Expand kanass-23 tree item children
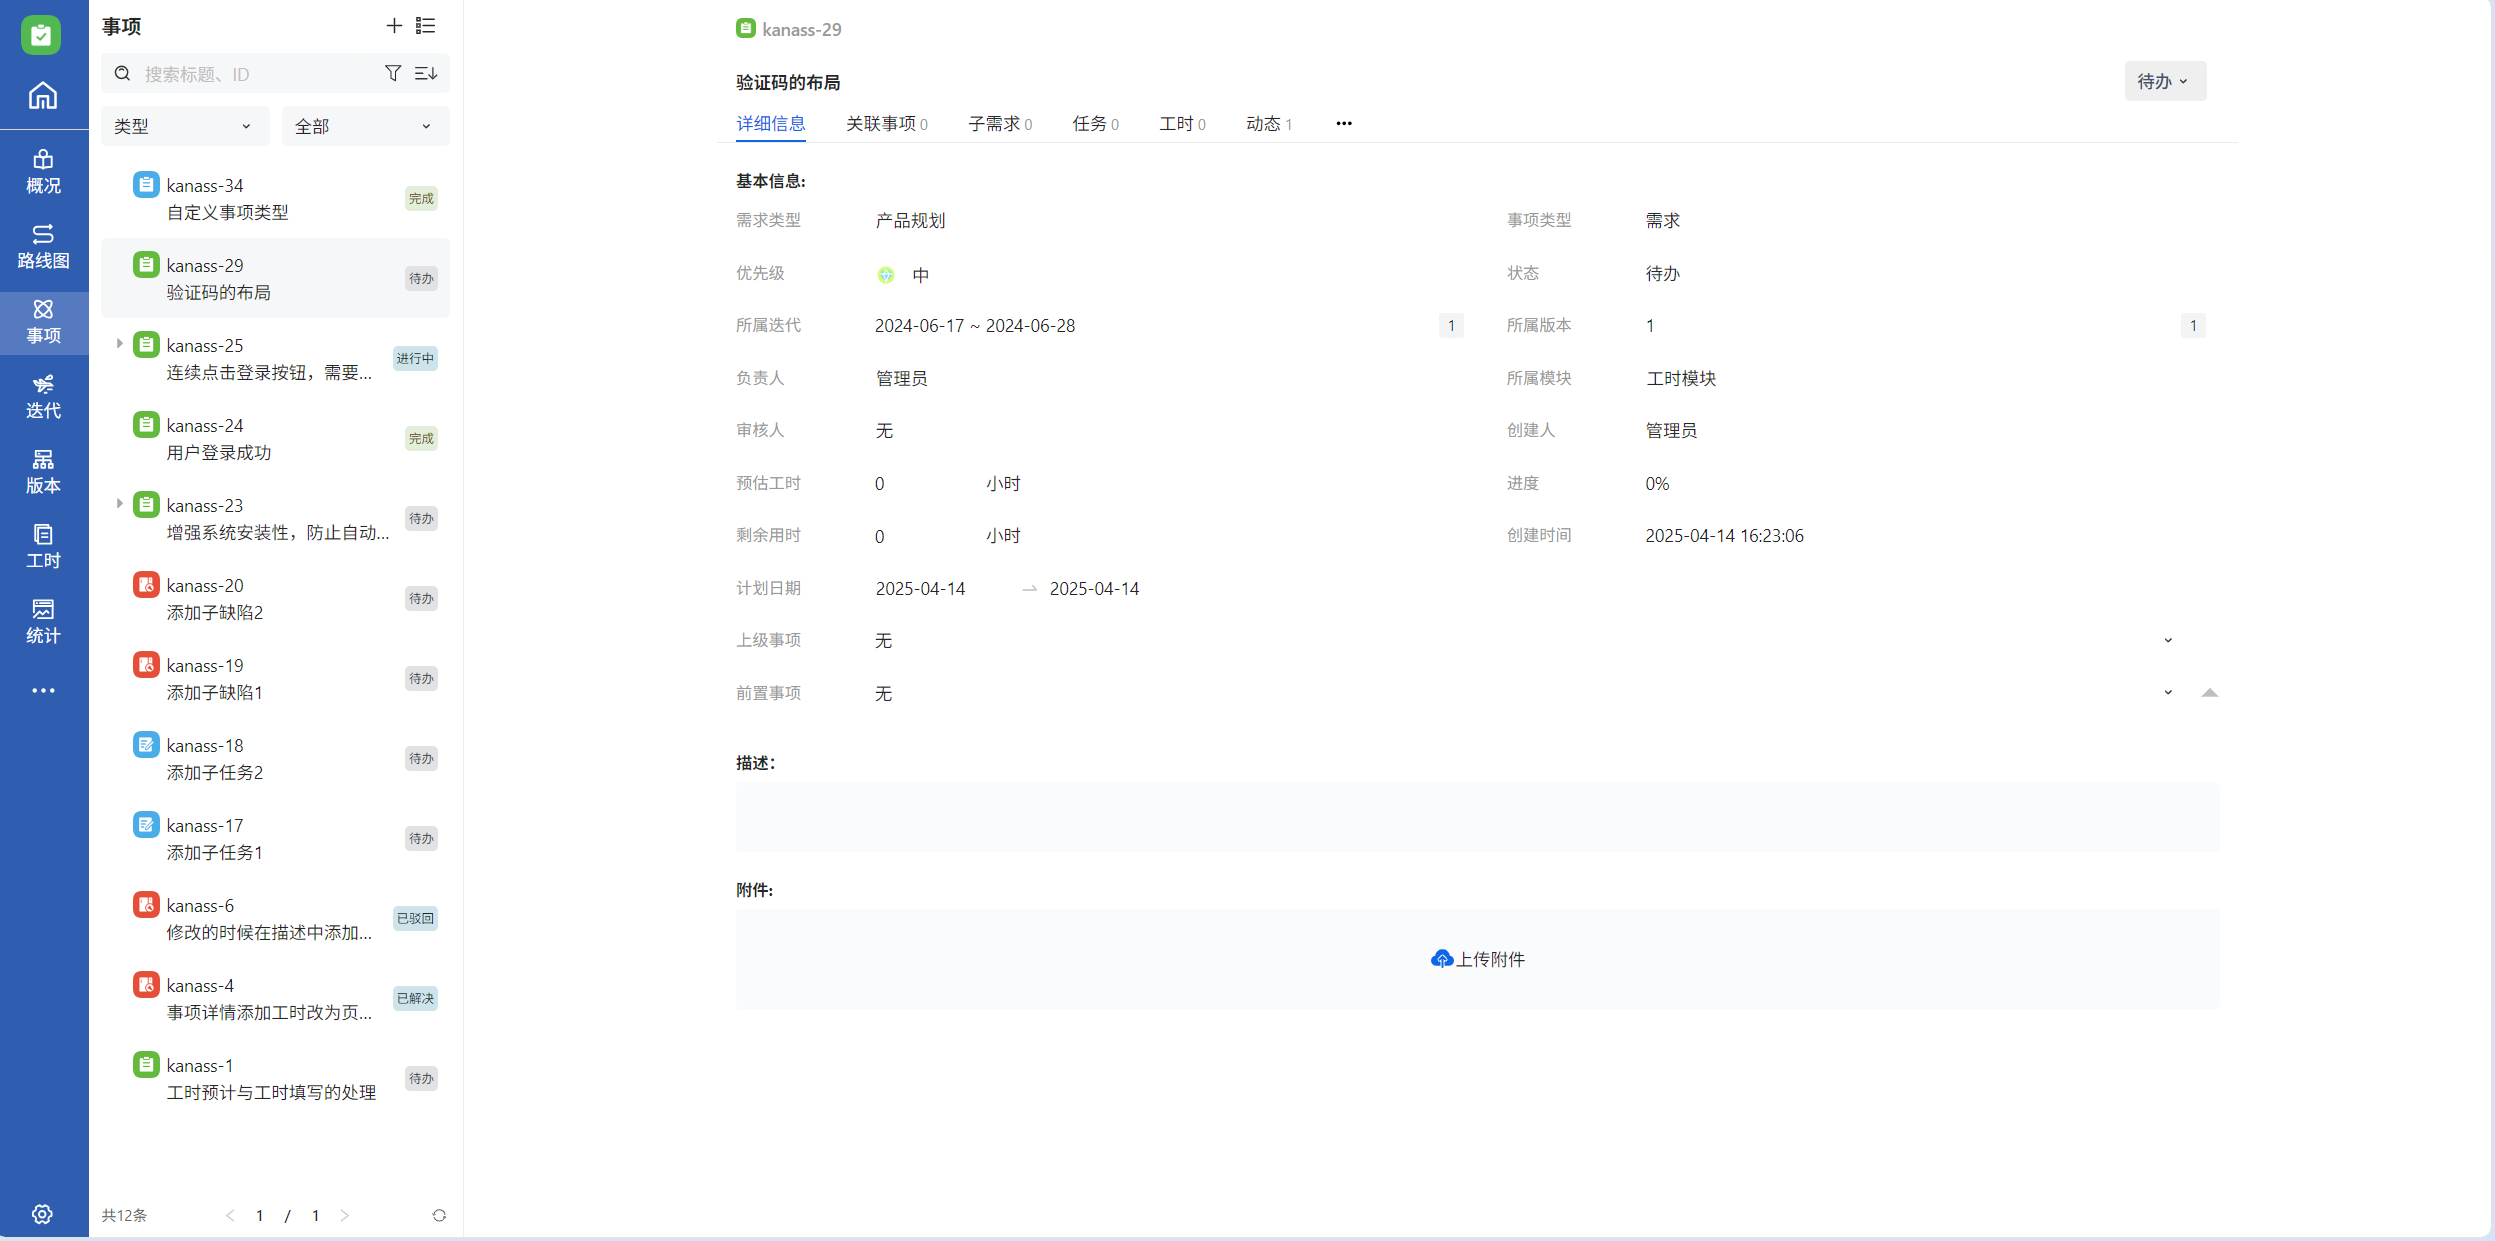The height and width of the screenshot is (1241, 2495). tap(119, 504)
